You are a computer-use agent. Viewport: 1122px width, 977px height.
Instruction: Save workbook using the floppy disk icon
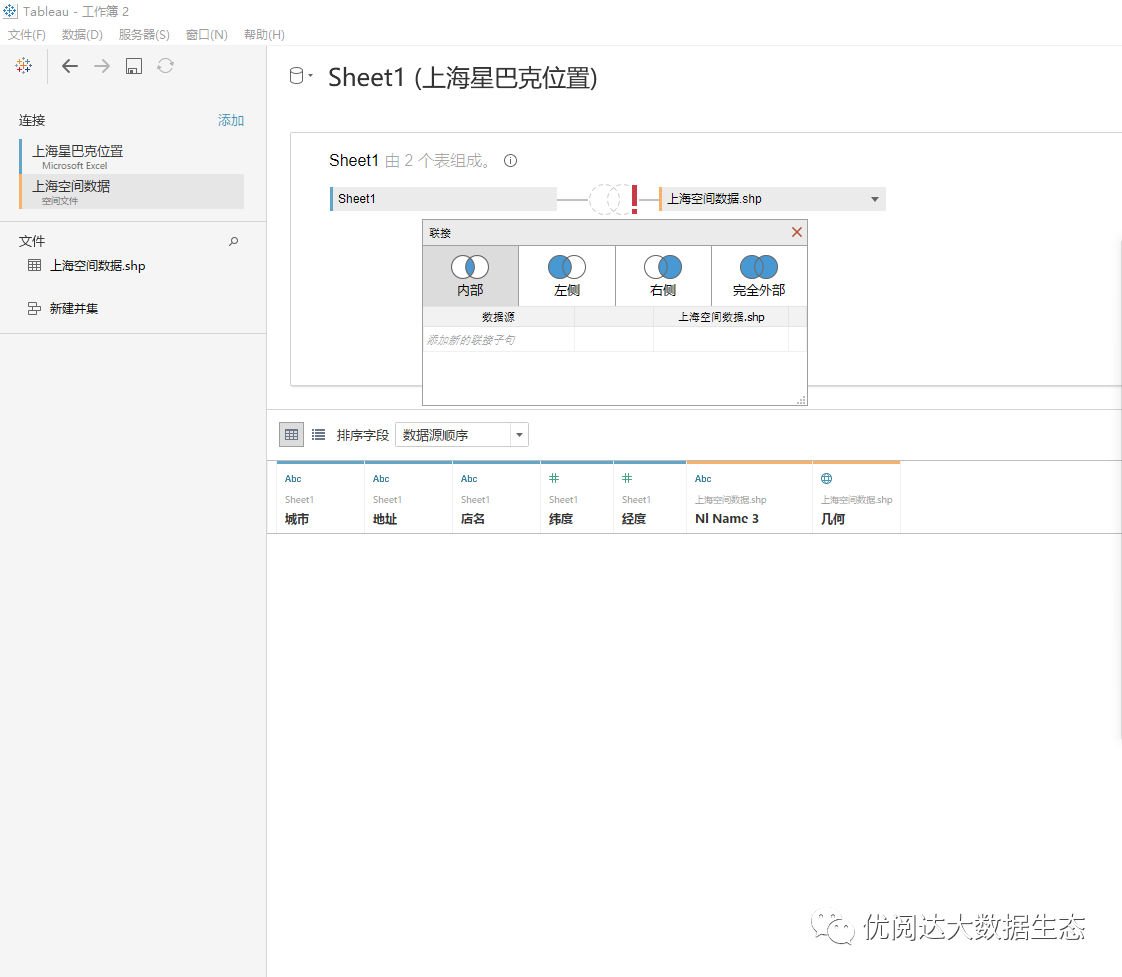coord(134,66)
